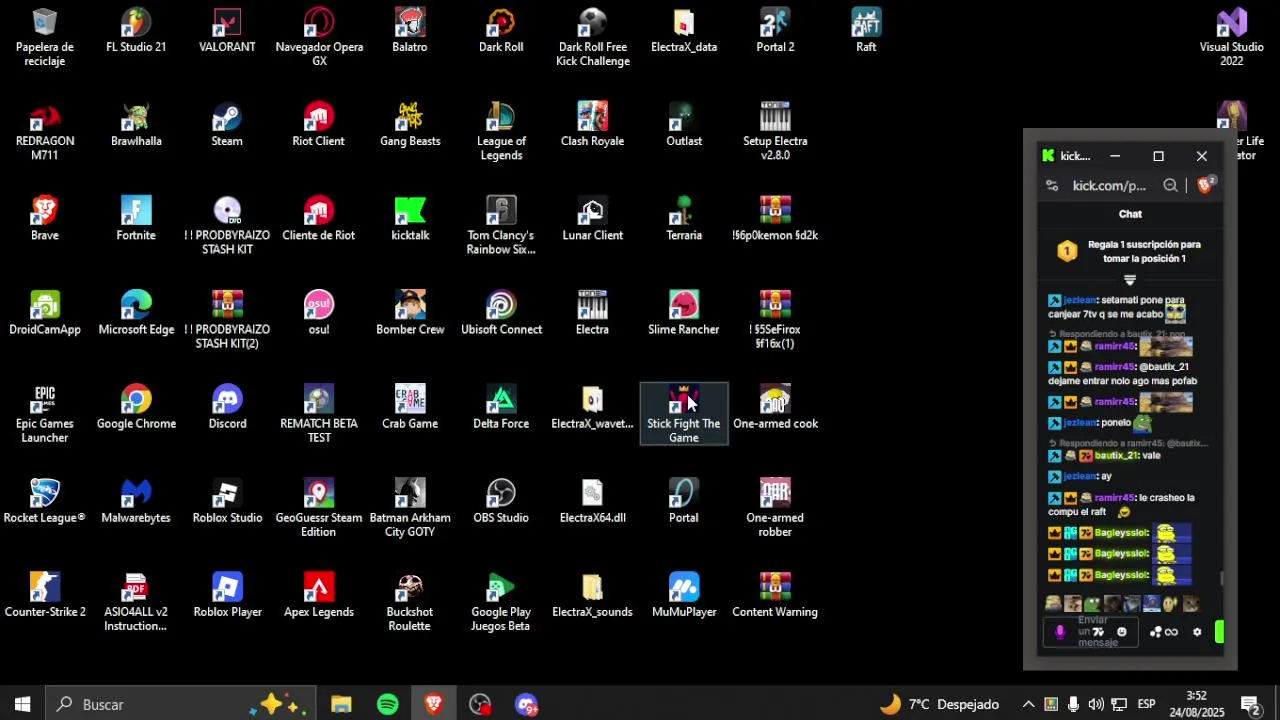The image size is (1280, 720).
Task: Select the Dark Roll shortcut
Action: click(501, 31)
